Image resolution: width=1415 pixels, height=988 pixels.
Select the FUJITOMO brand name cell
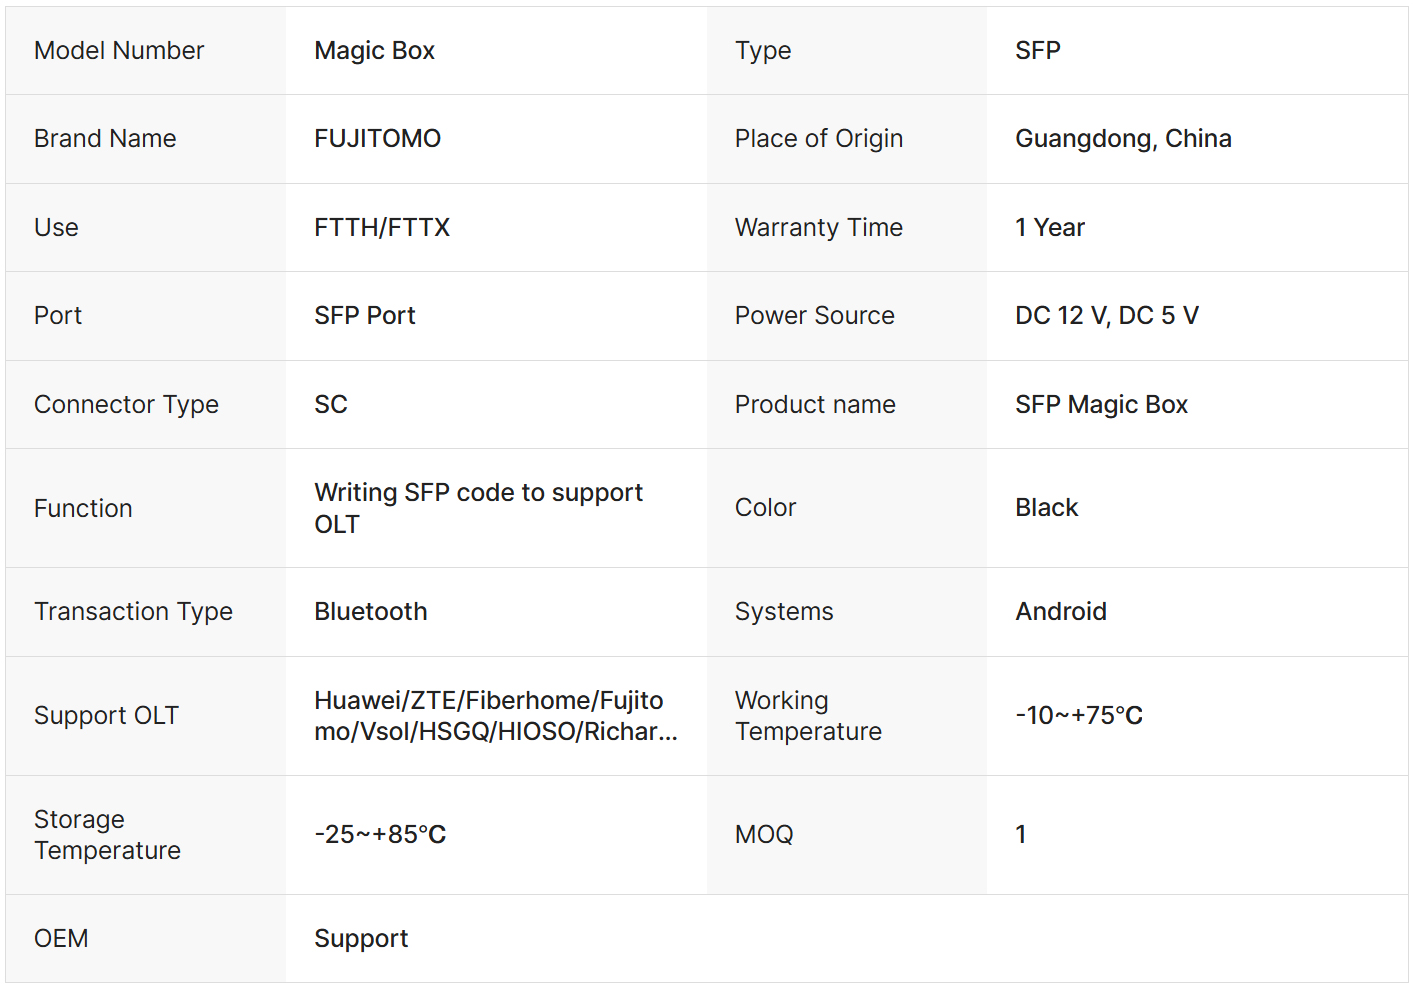click(377, 139)
